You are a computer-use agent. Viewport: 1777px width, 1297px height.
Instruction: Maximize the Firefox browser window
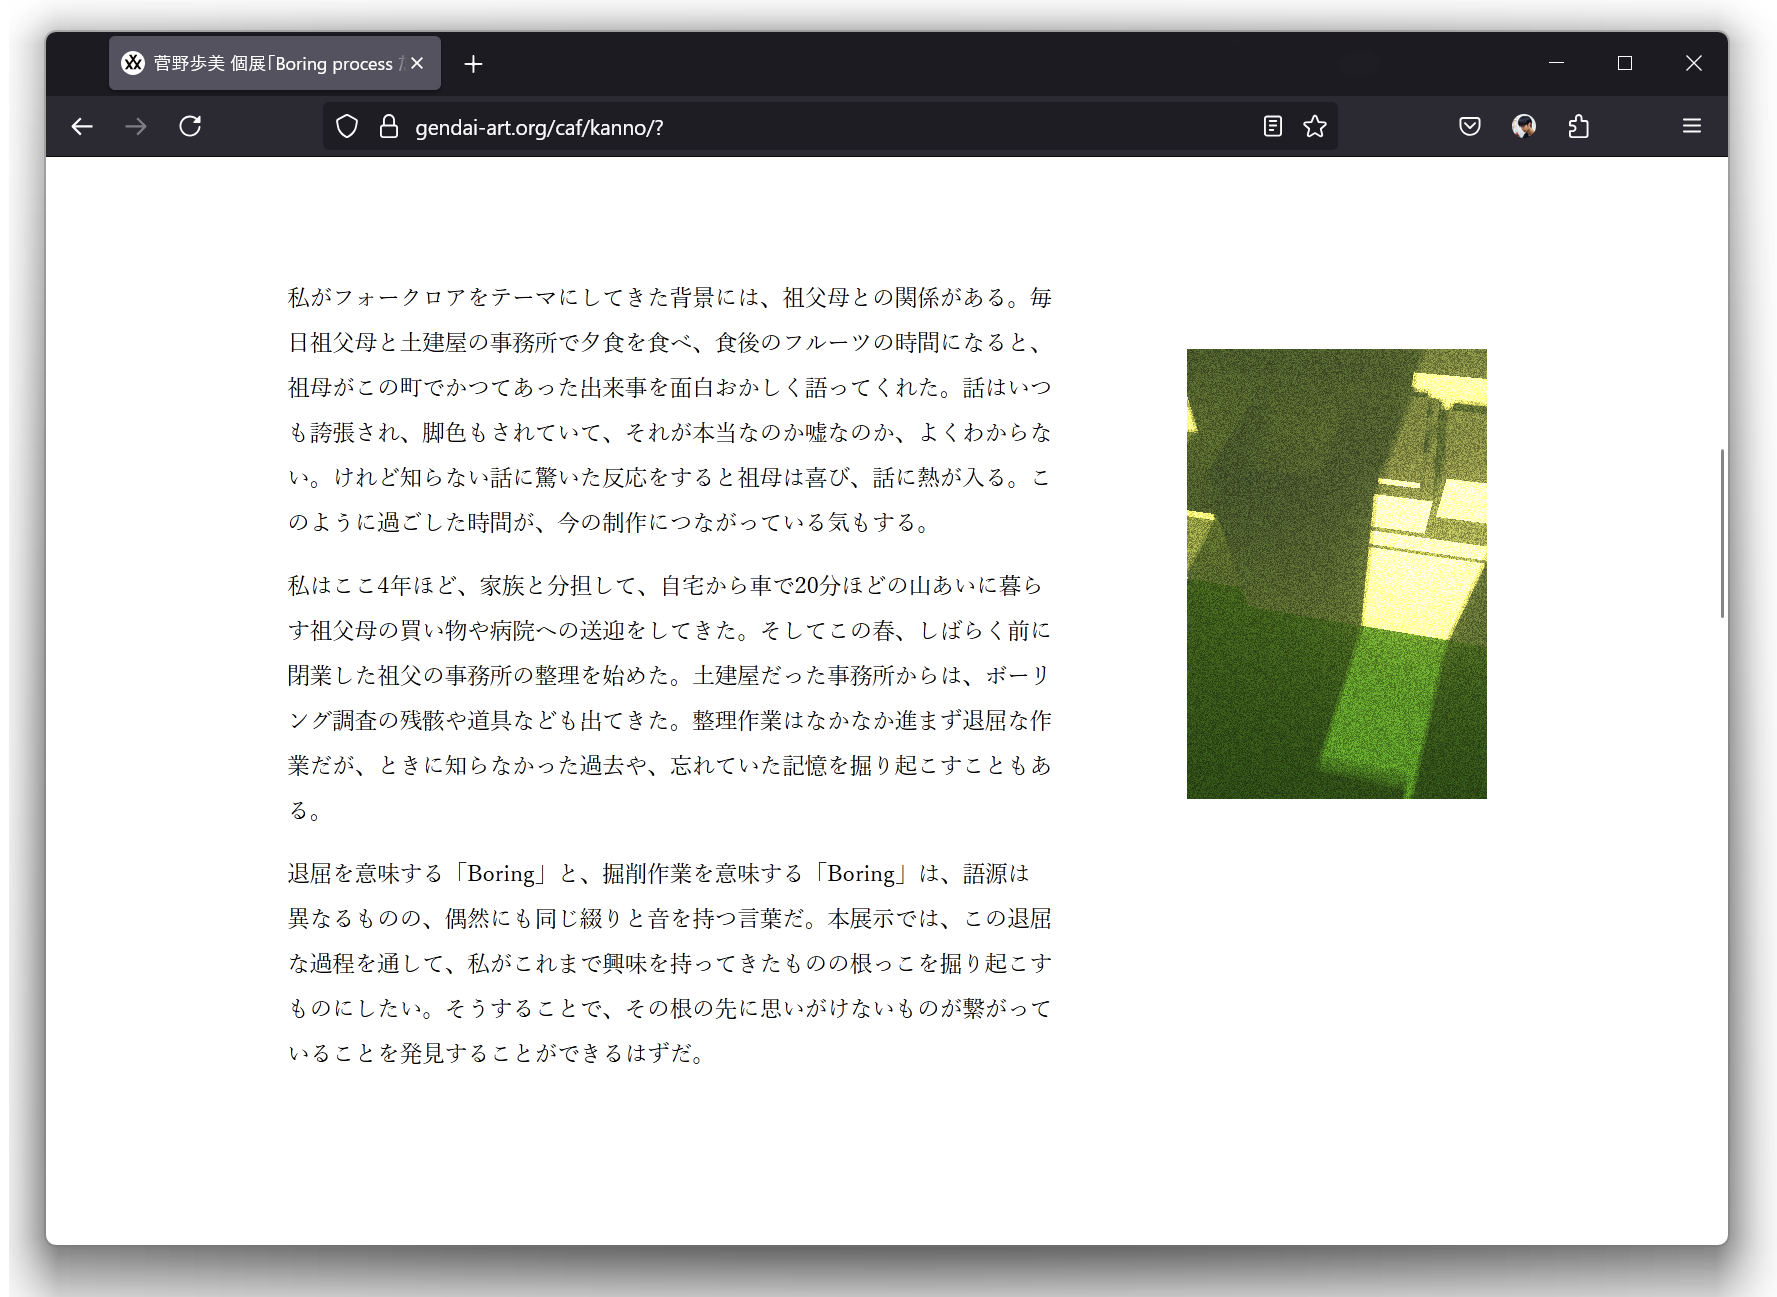click(1625, 63)
